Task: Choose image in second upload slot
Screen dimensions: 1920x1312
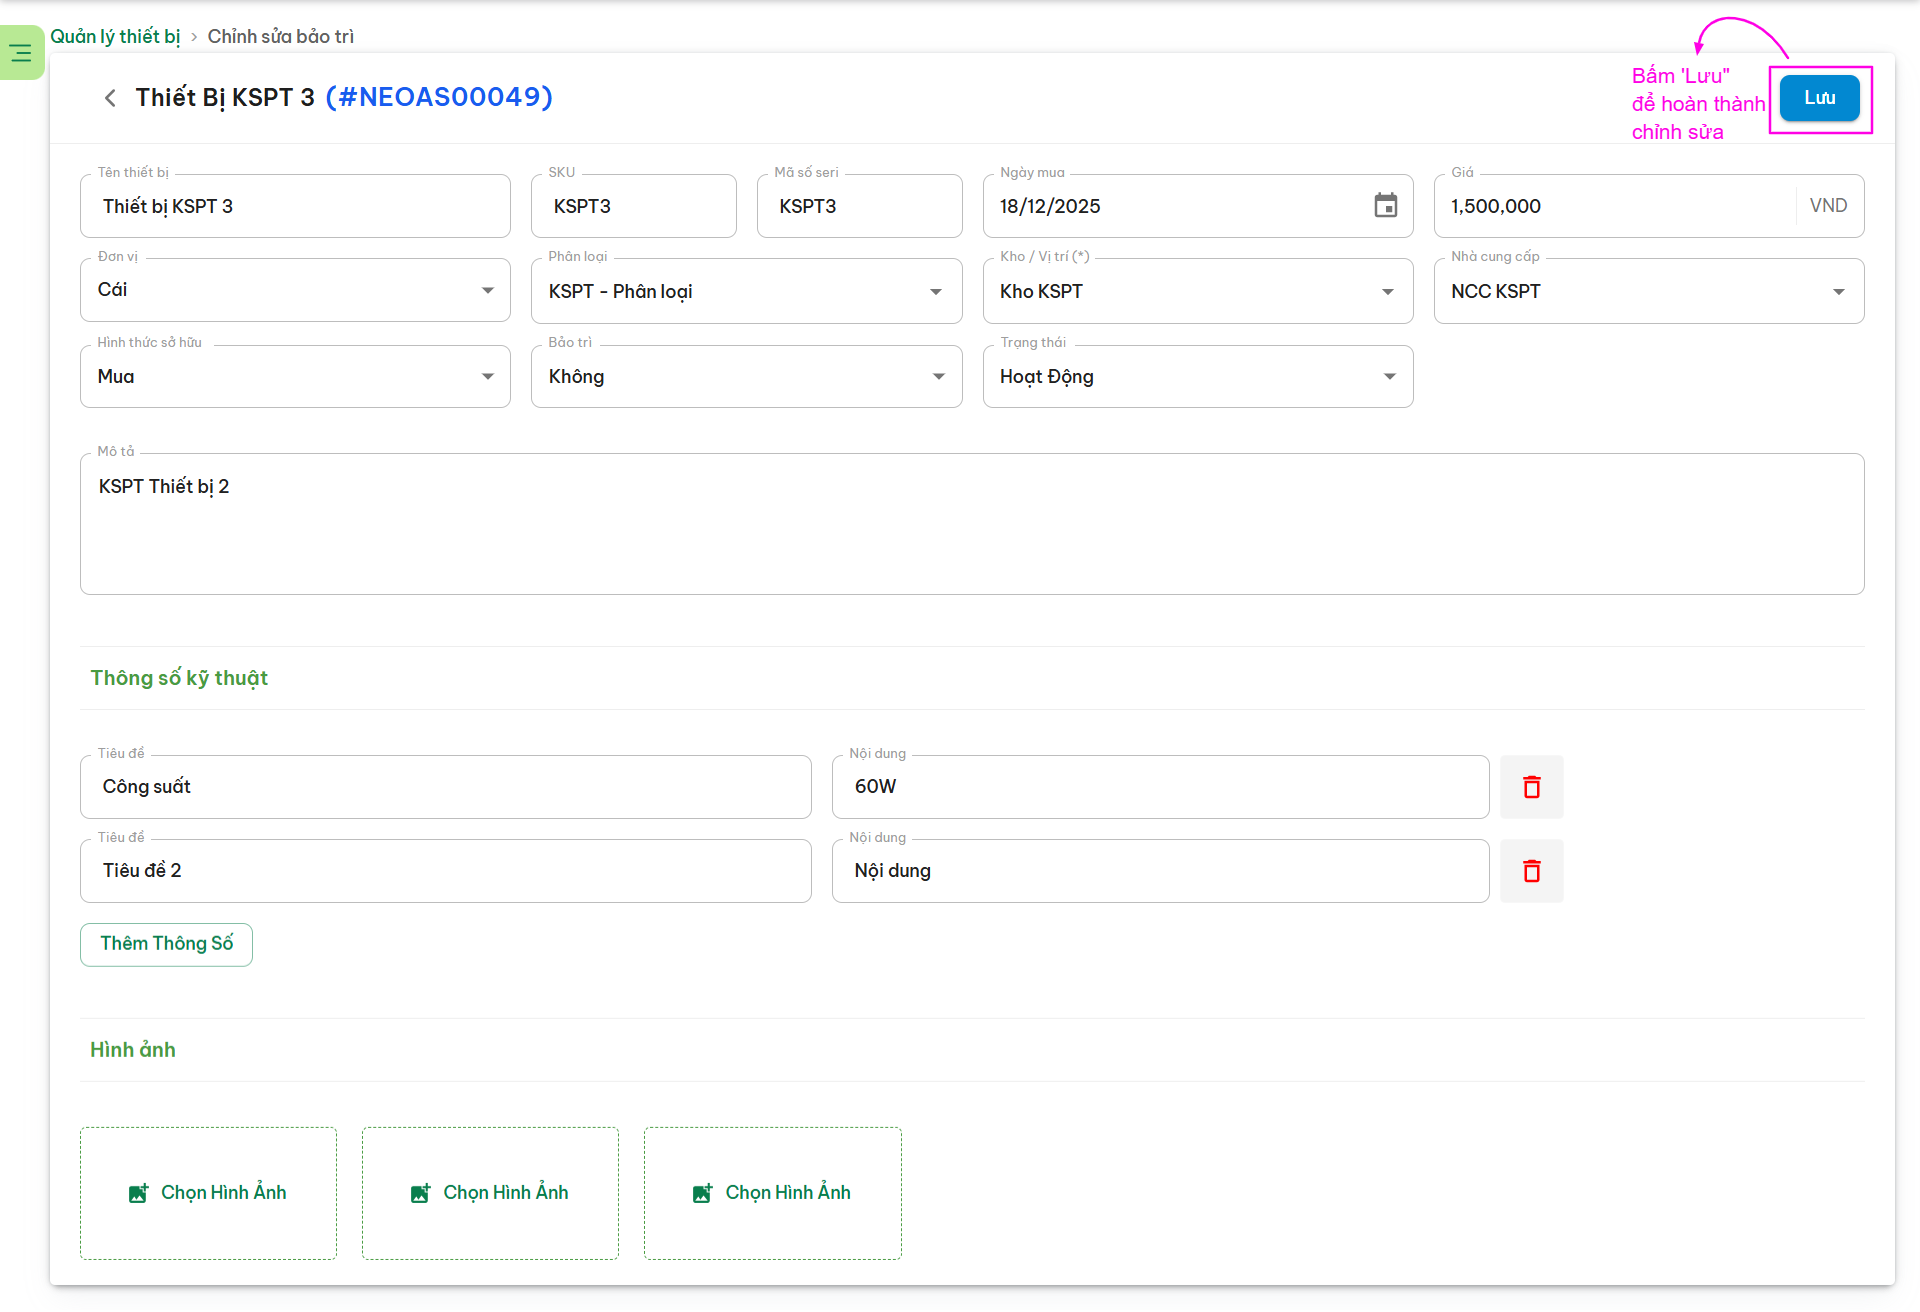Action: pyautogui.click(x=490, y=1193)
